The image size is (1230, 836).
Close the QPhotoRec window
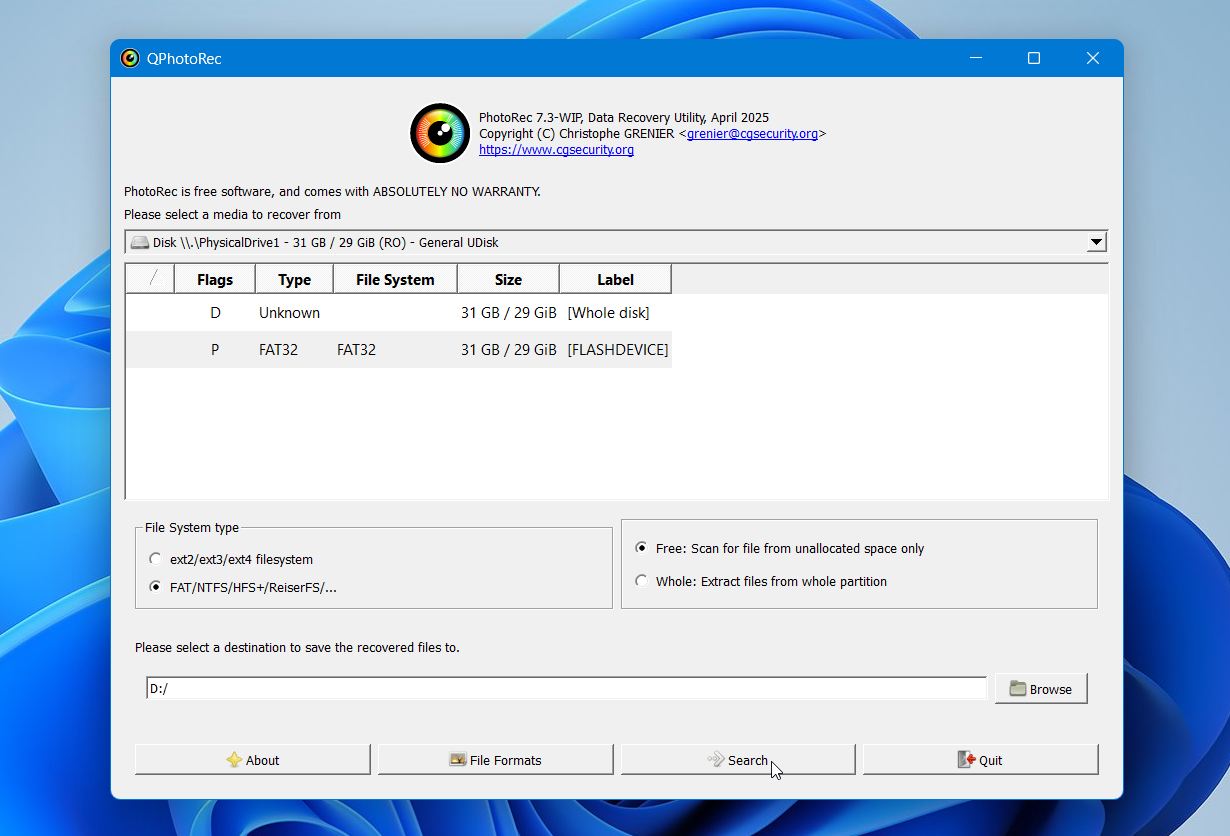1093,58
